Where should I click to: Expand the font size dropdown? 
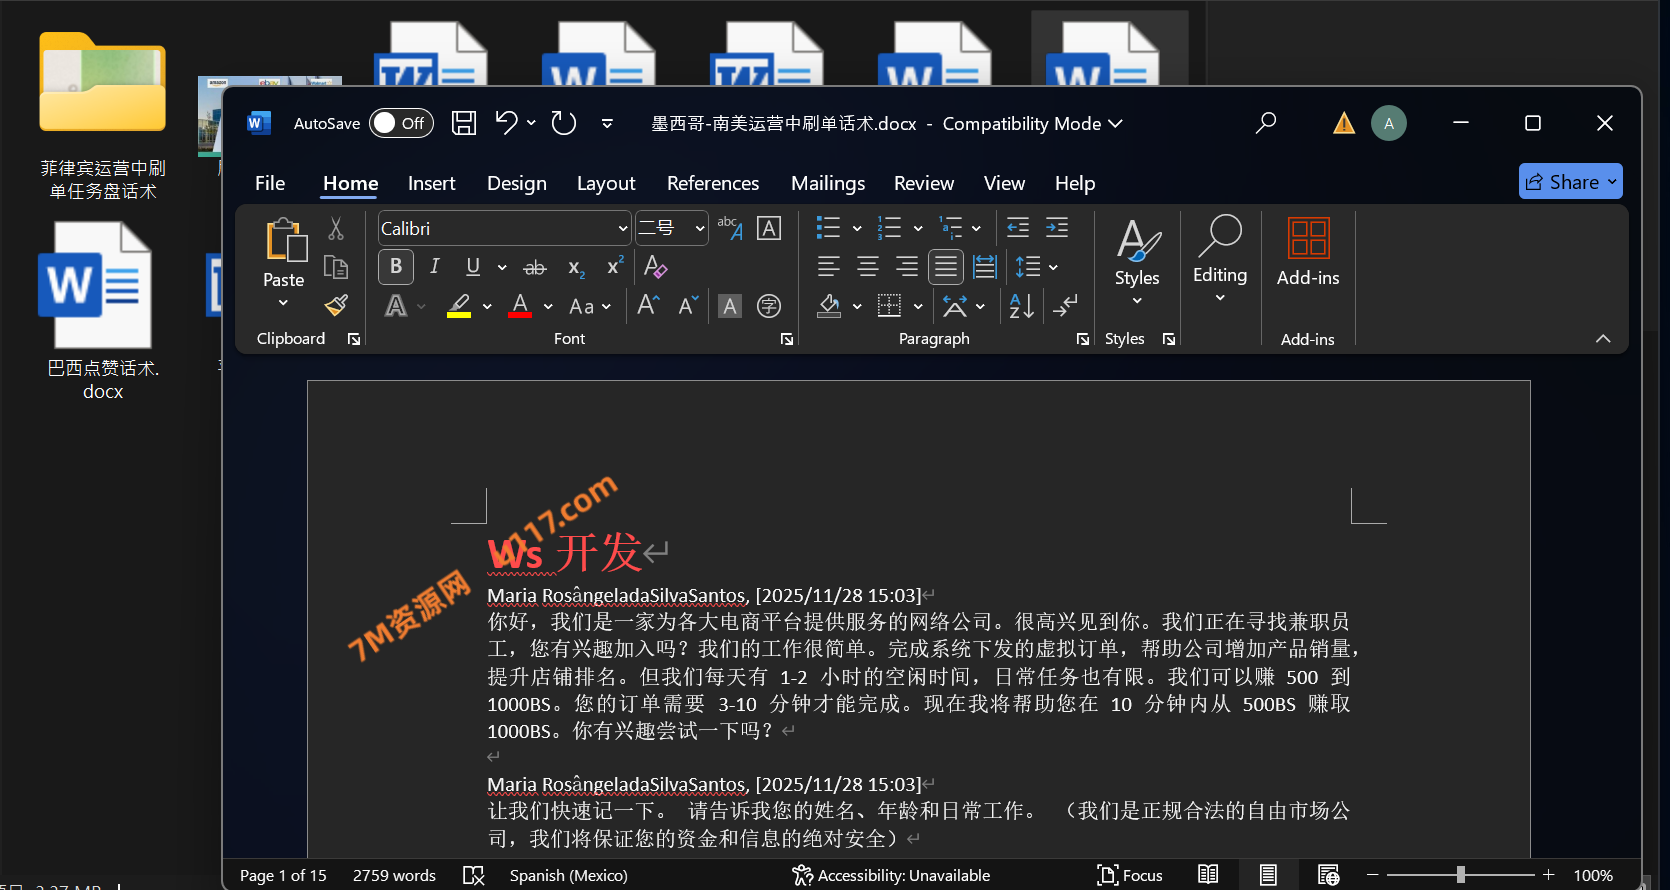coord(700,229)
